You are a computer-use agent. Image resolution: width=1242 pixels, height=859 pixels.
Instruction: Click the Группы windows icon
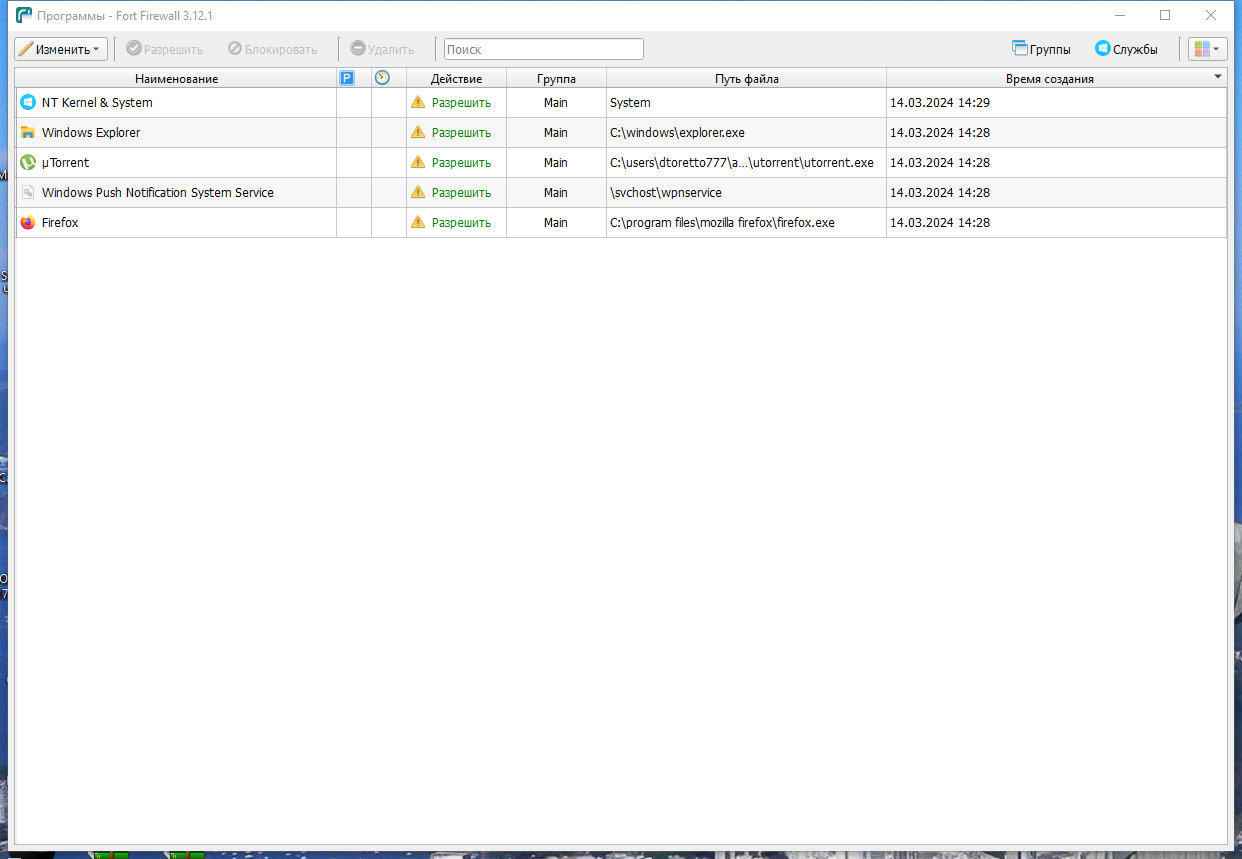pos(1020,48)
